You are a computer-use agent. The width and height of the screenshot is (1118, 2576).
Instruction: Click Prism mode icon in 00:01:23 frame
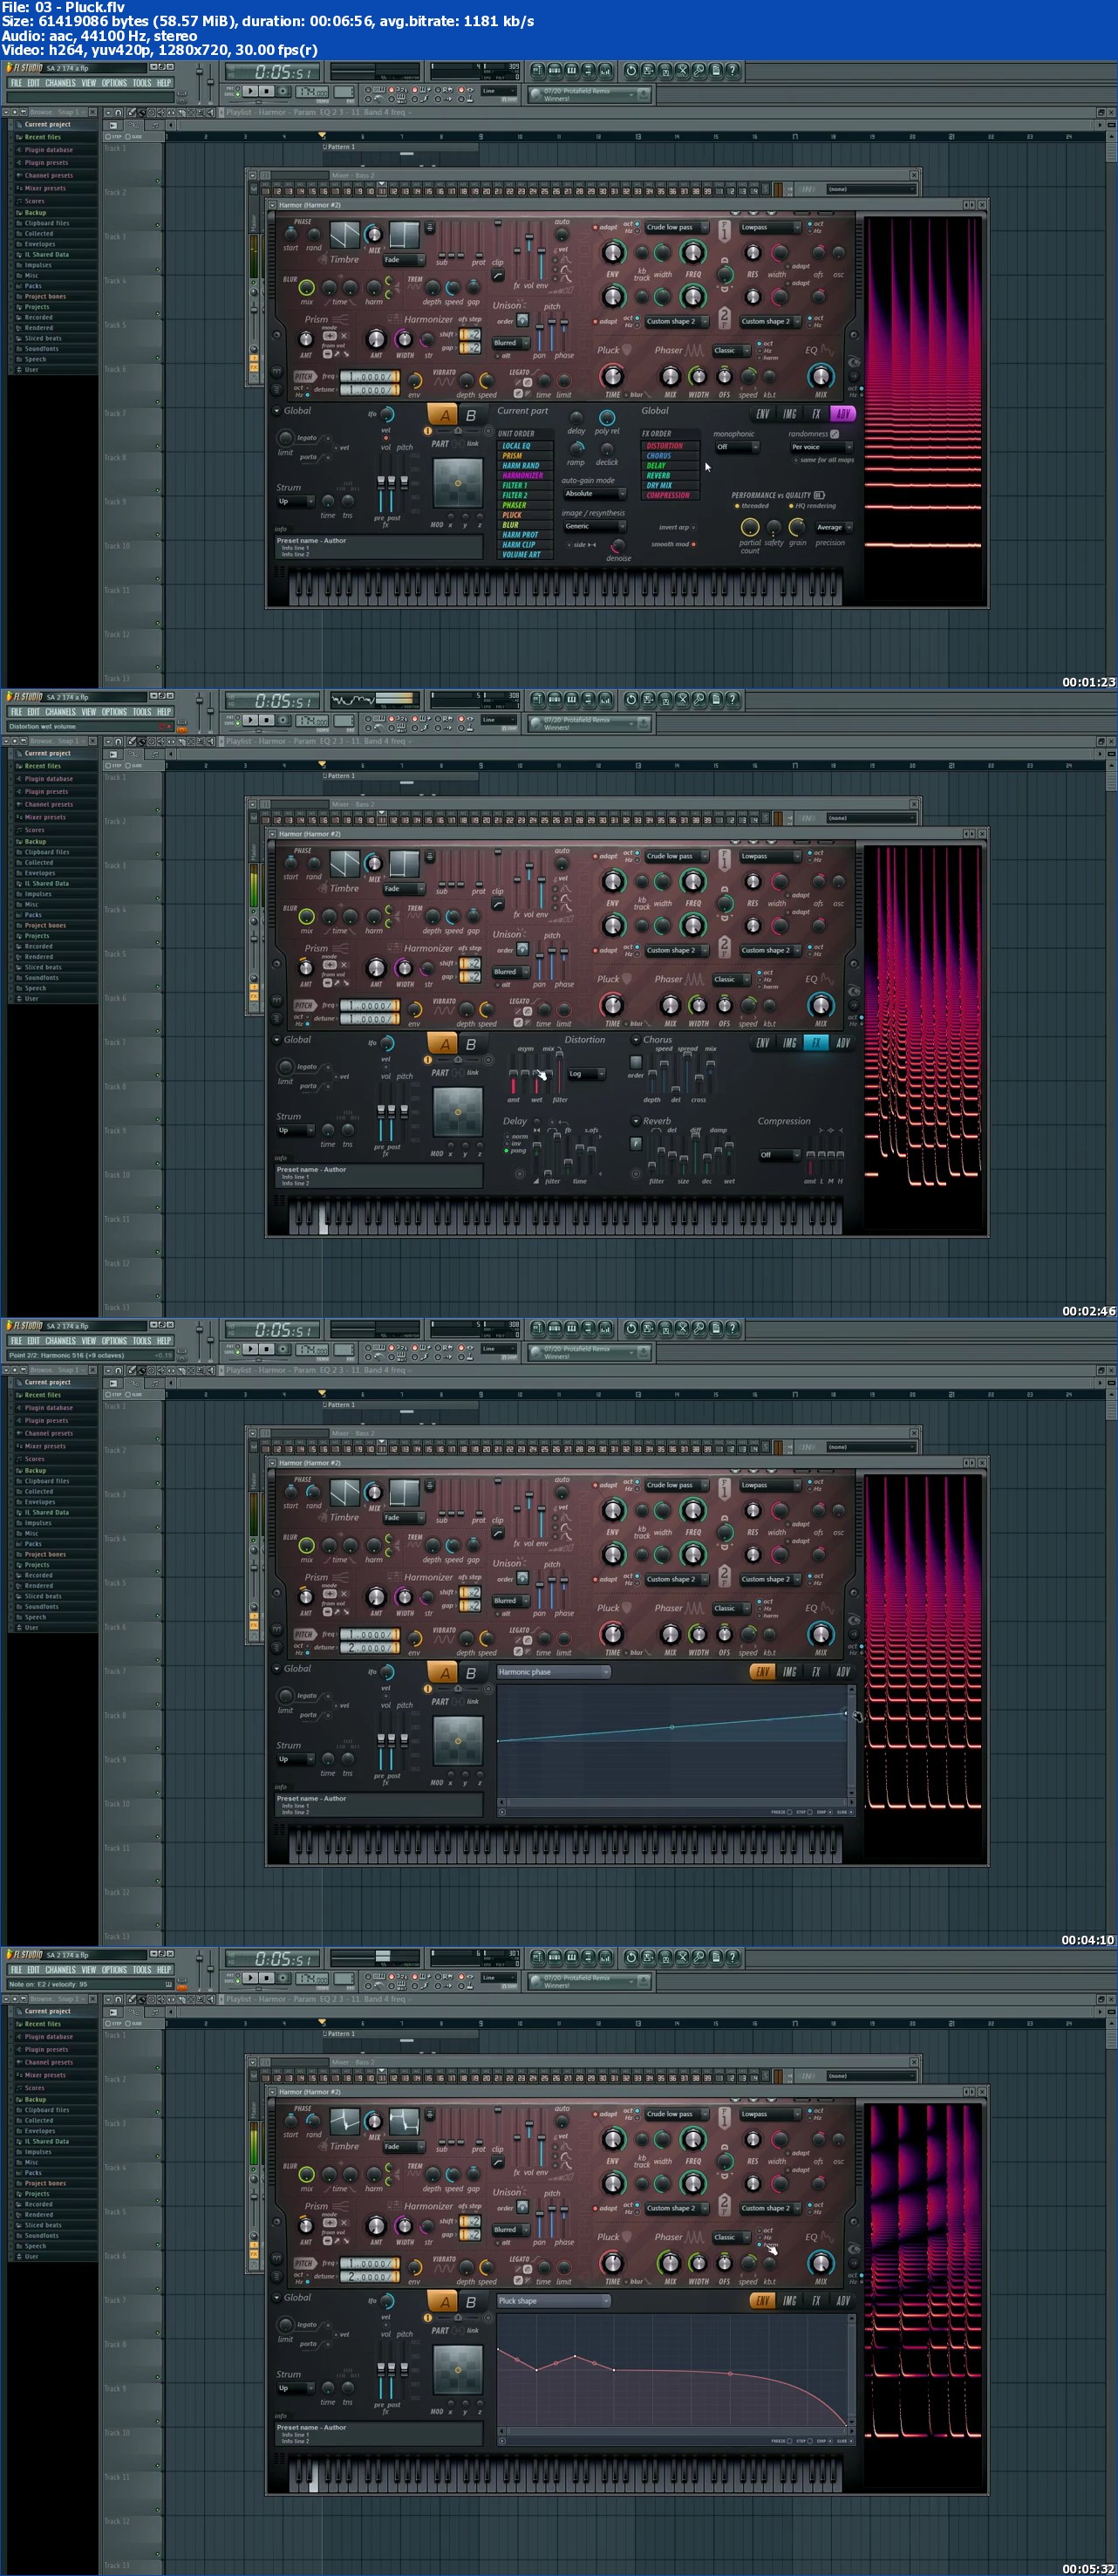coord(328,336)
